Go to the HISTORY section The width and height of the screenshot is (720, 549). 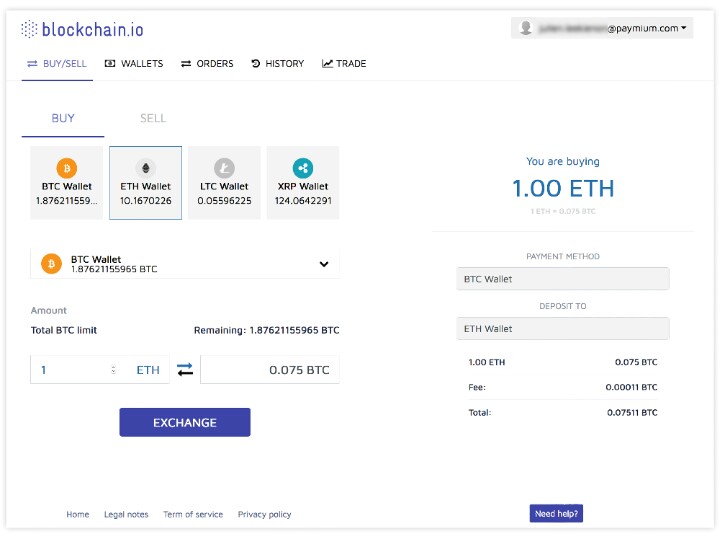pos(278,64)
